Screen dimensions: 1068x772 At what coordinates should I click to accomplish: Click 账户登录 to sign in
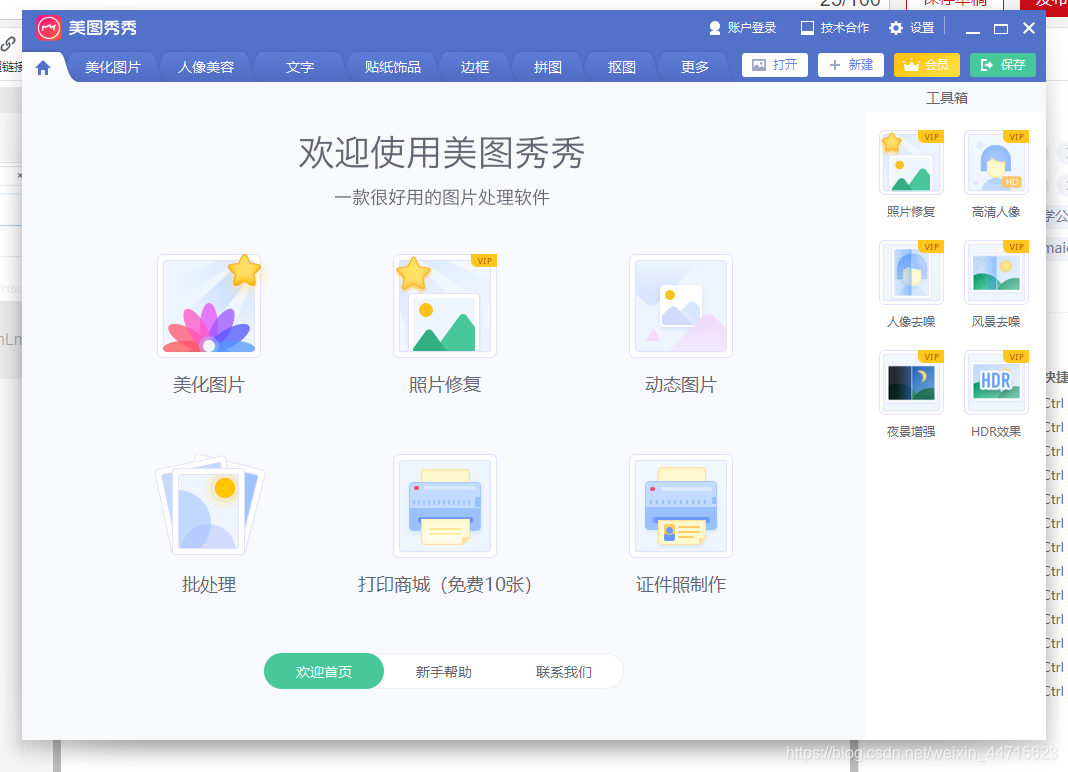click(x=742, y=28)
